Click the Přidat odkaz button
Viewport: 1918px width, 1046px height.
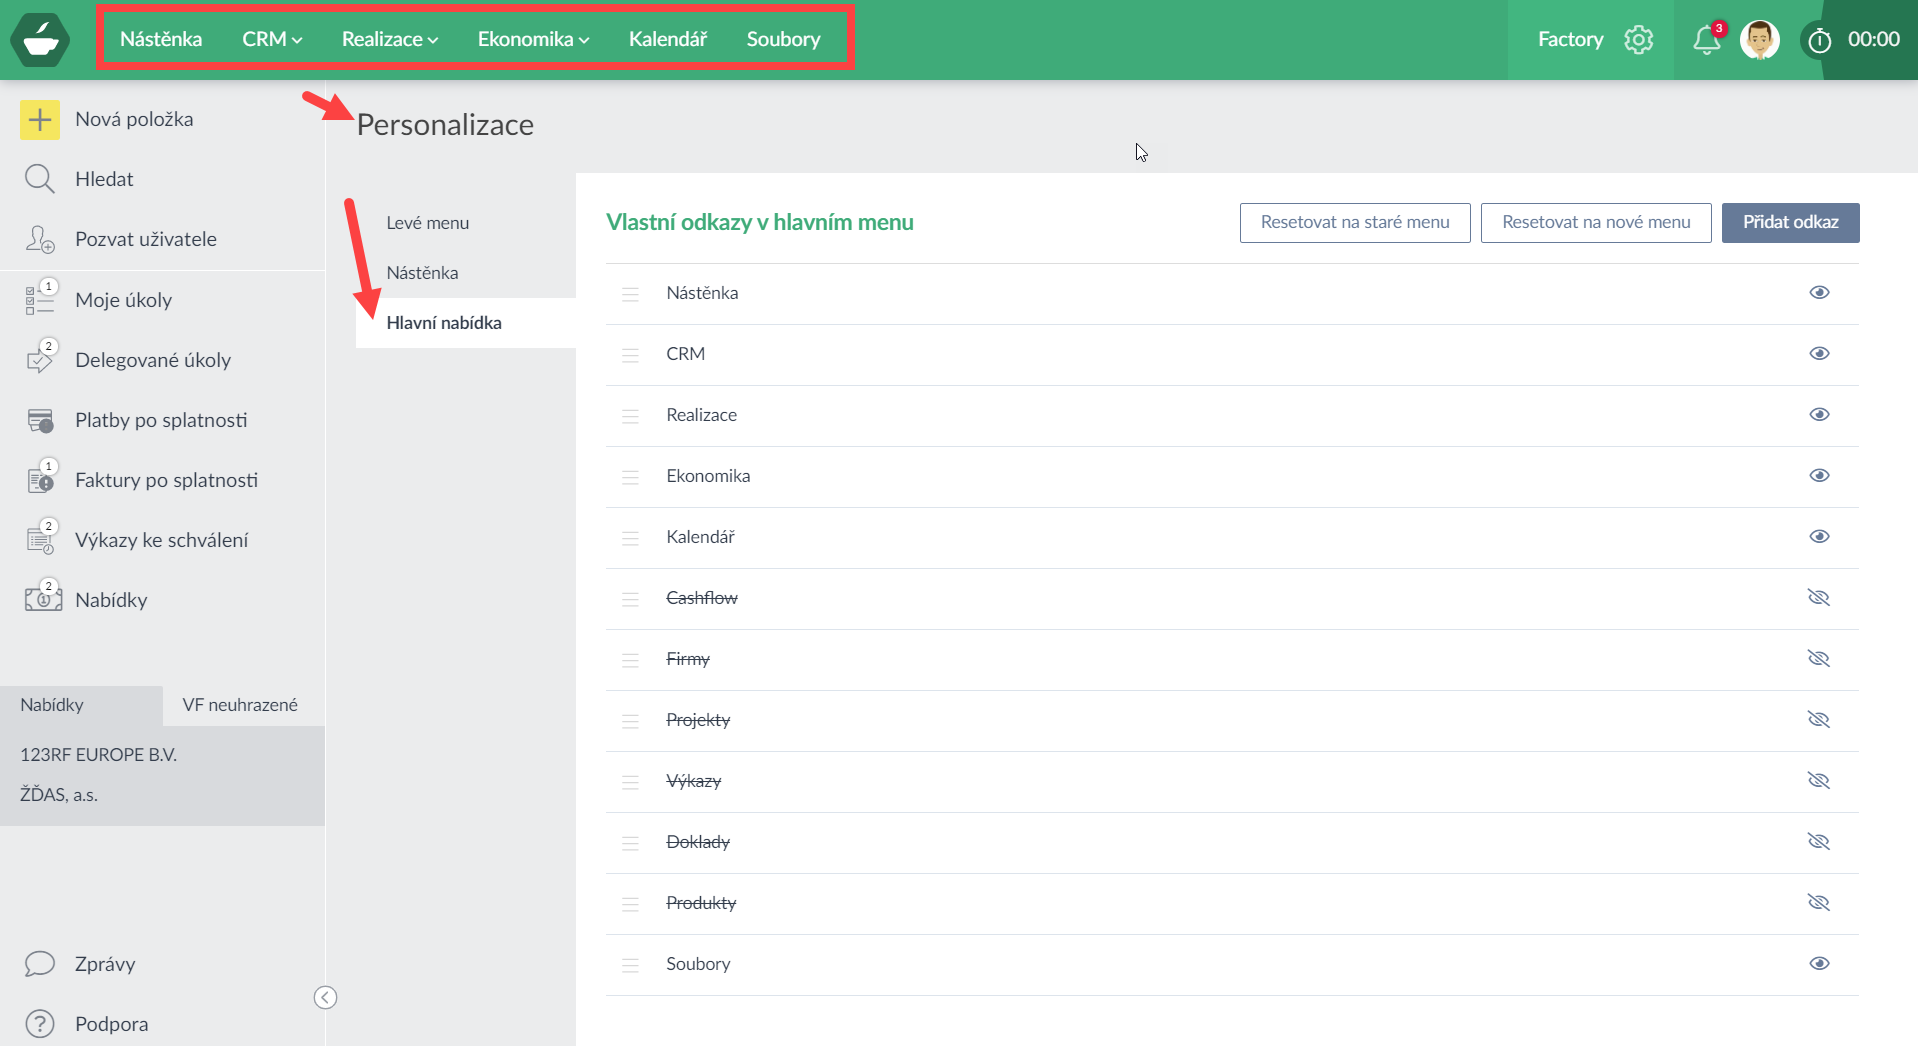[1790, 222]
